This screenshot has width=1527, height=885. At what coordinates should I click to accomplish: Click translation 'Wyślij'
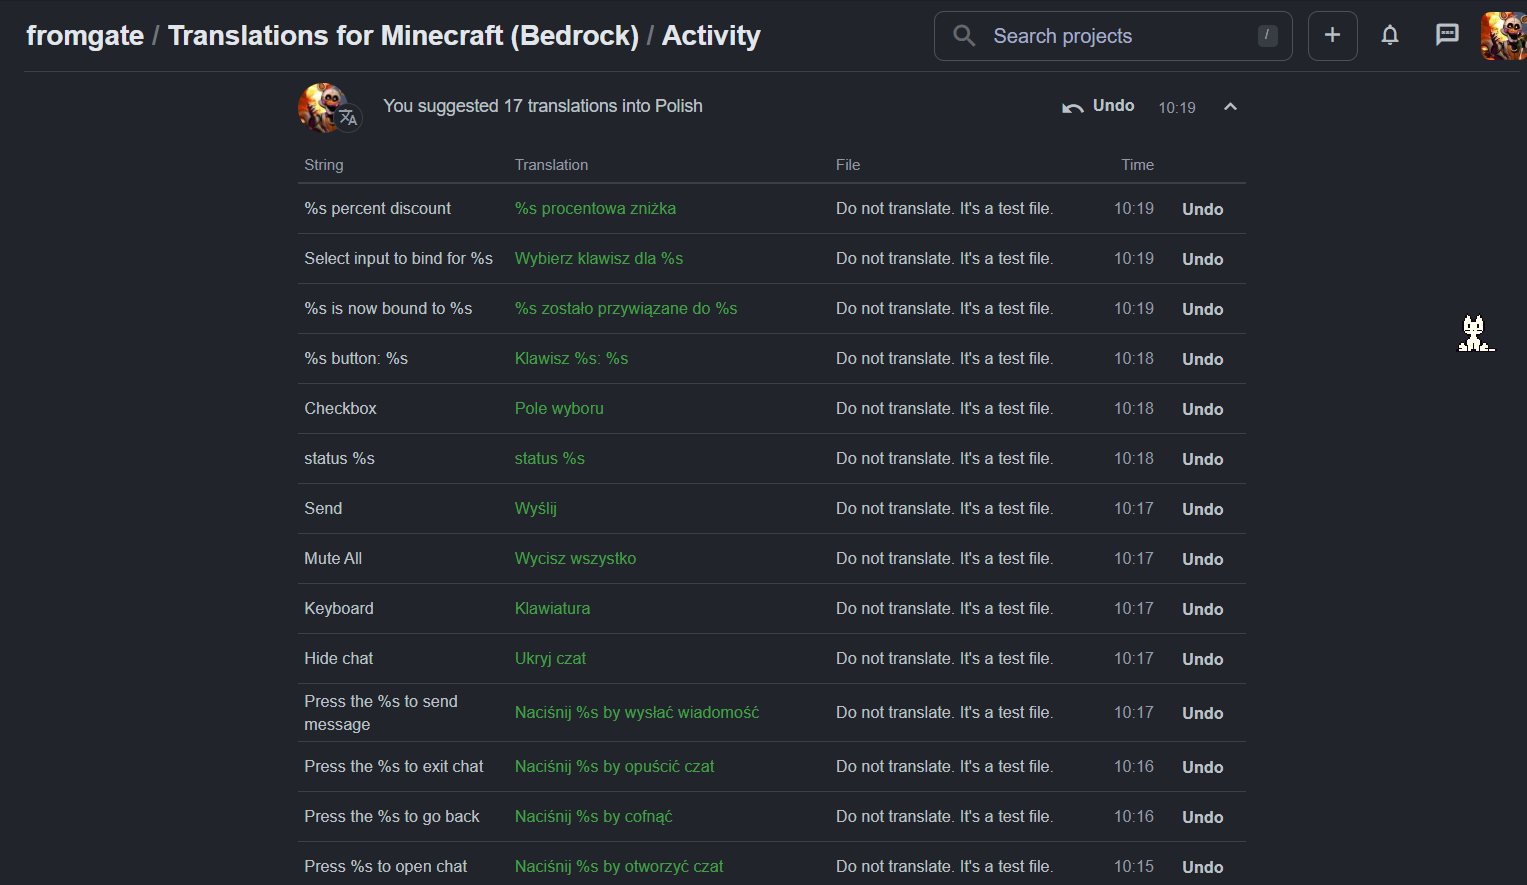pos(536,508)
